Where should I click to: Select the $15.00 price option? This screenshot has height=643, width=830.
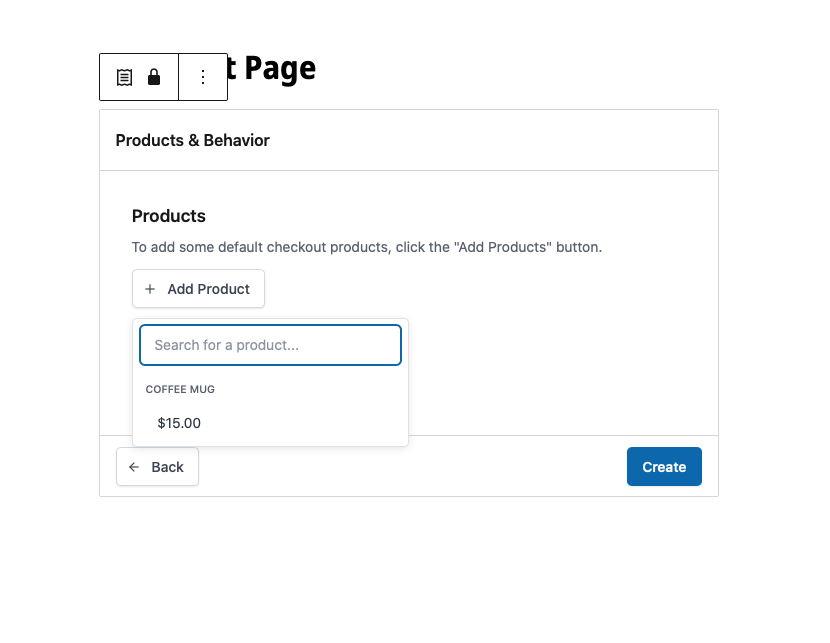179,423
